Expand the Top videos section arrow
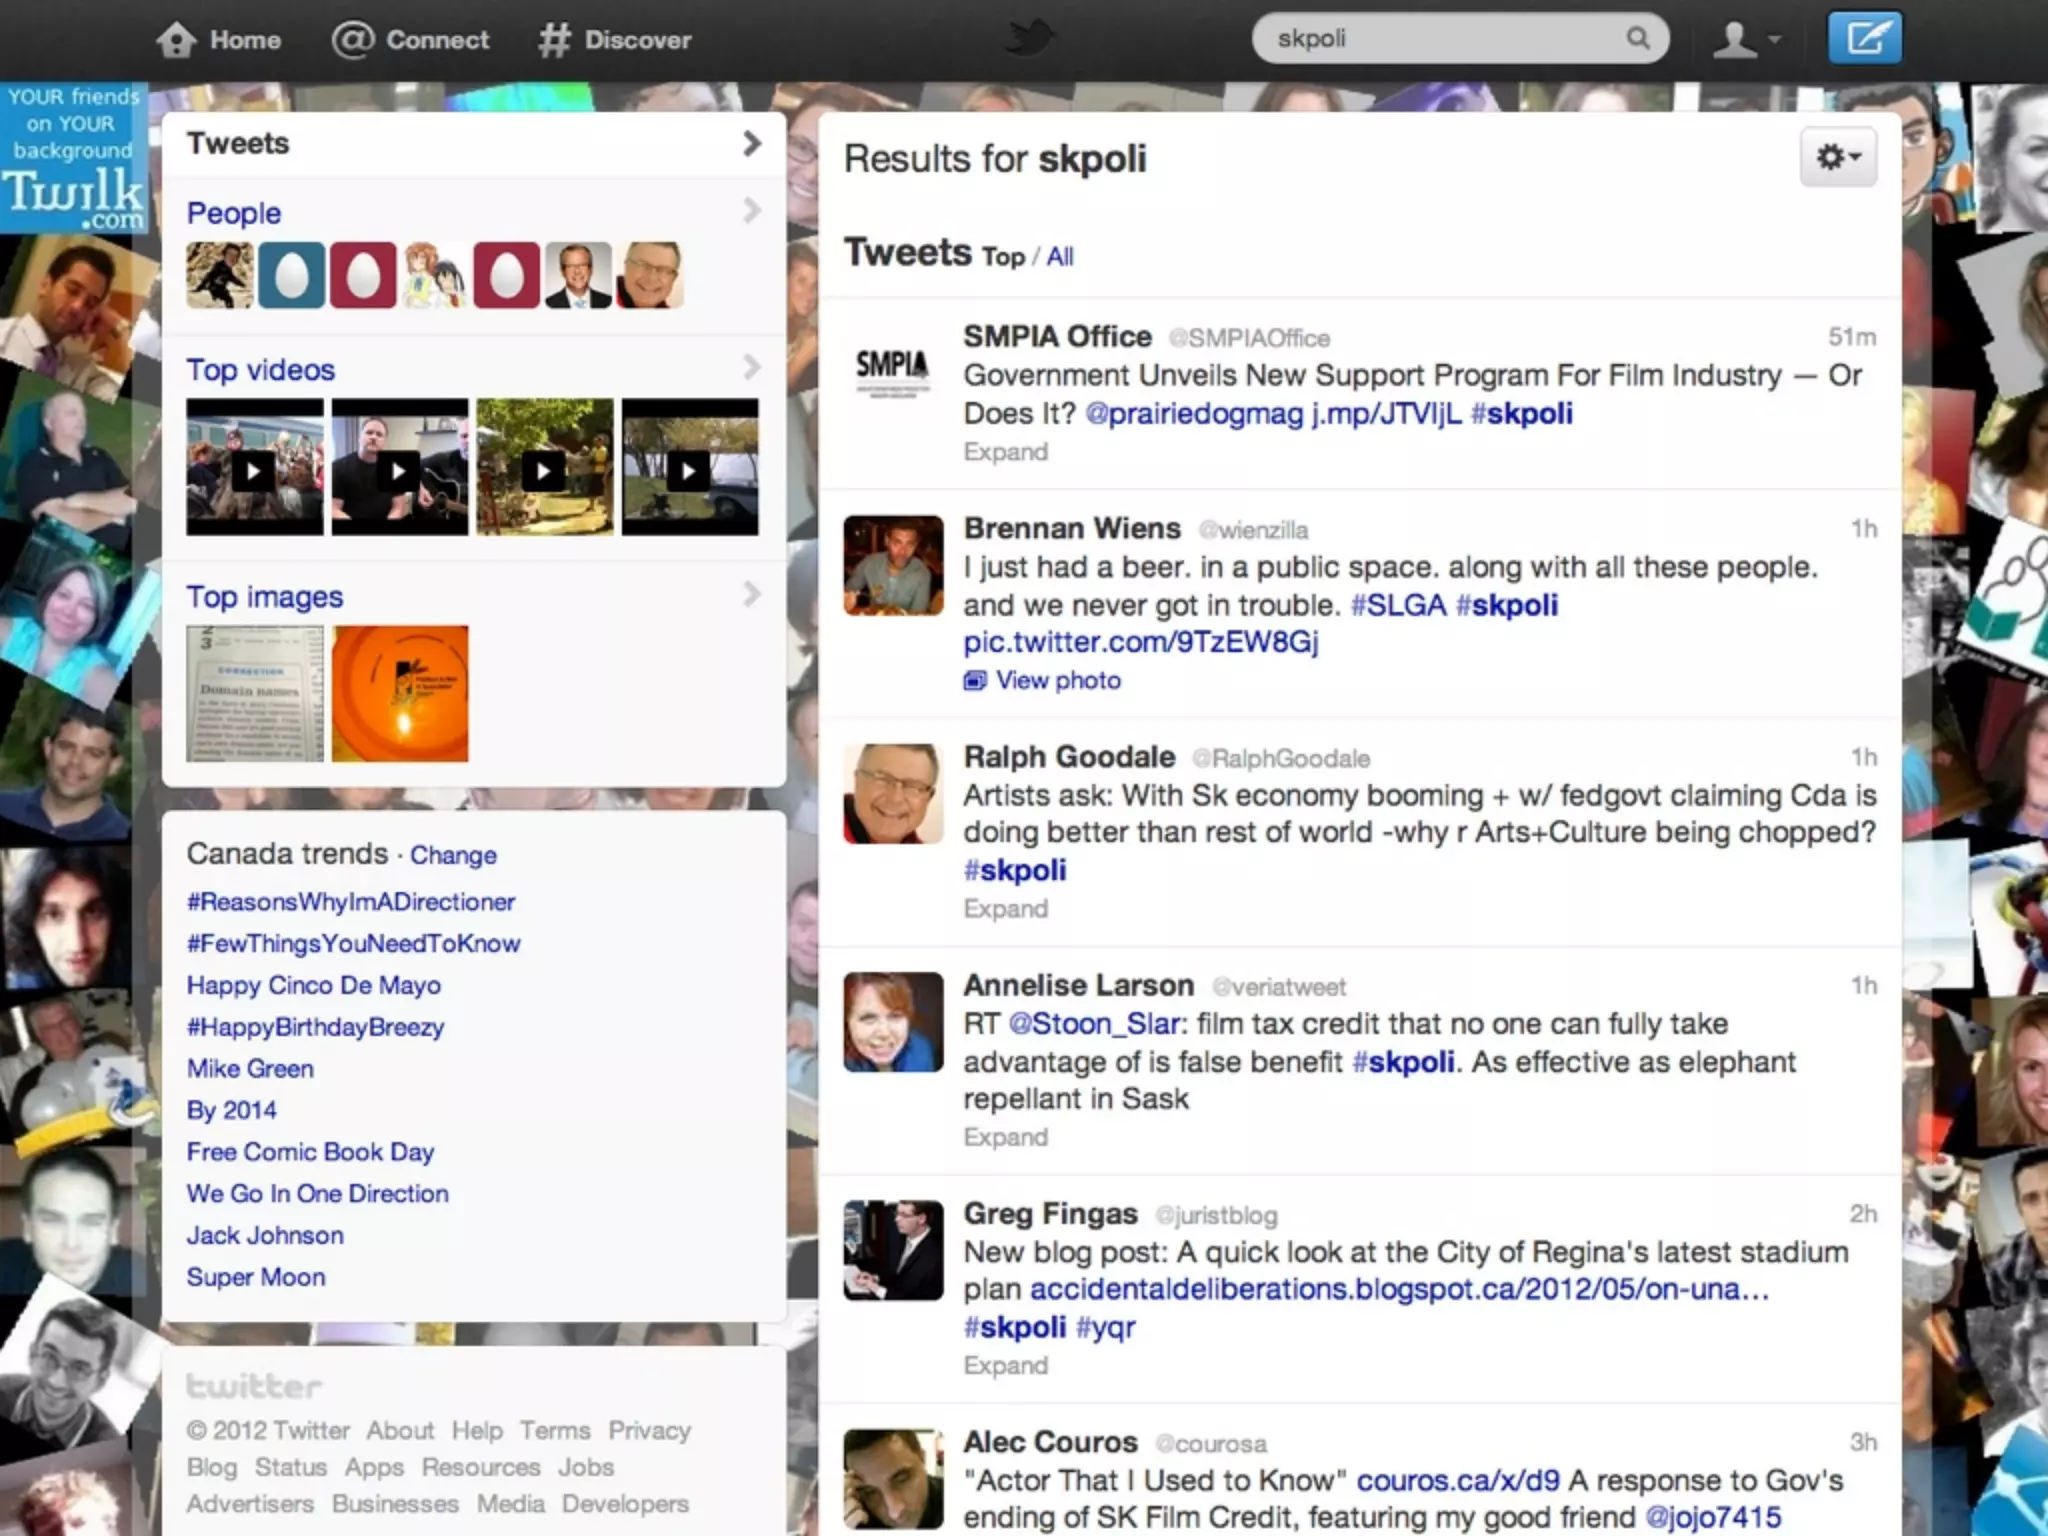Image resolution: width=2048 pixels, height=1536 pixels. [752, 368]
